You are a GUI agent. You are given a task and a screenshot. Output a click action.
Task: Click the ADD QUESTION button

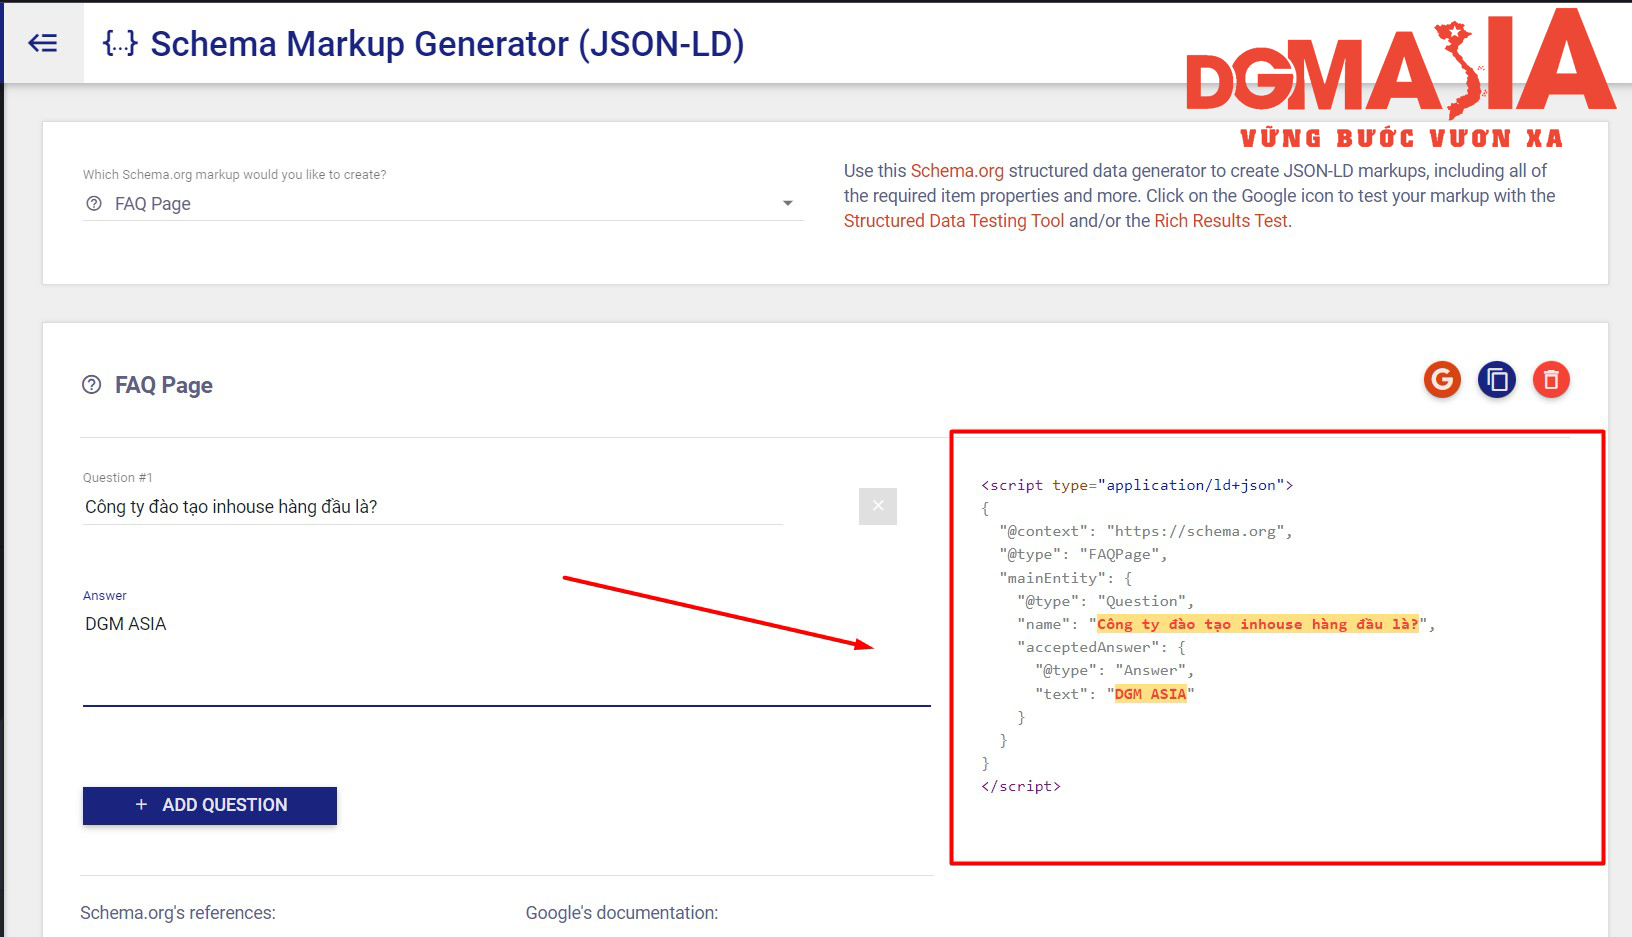tap(210, 805)
